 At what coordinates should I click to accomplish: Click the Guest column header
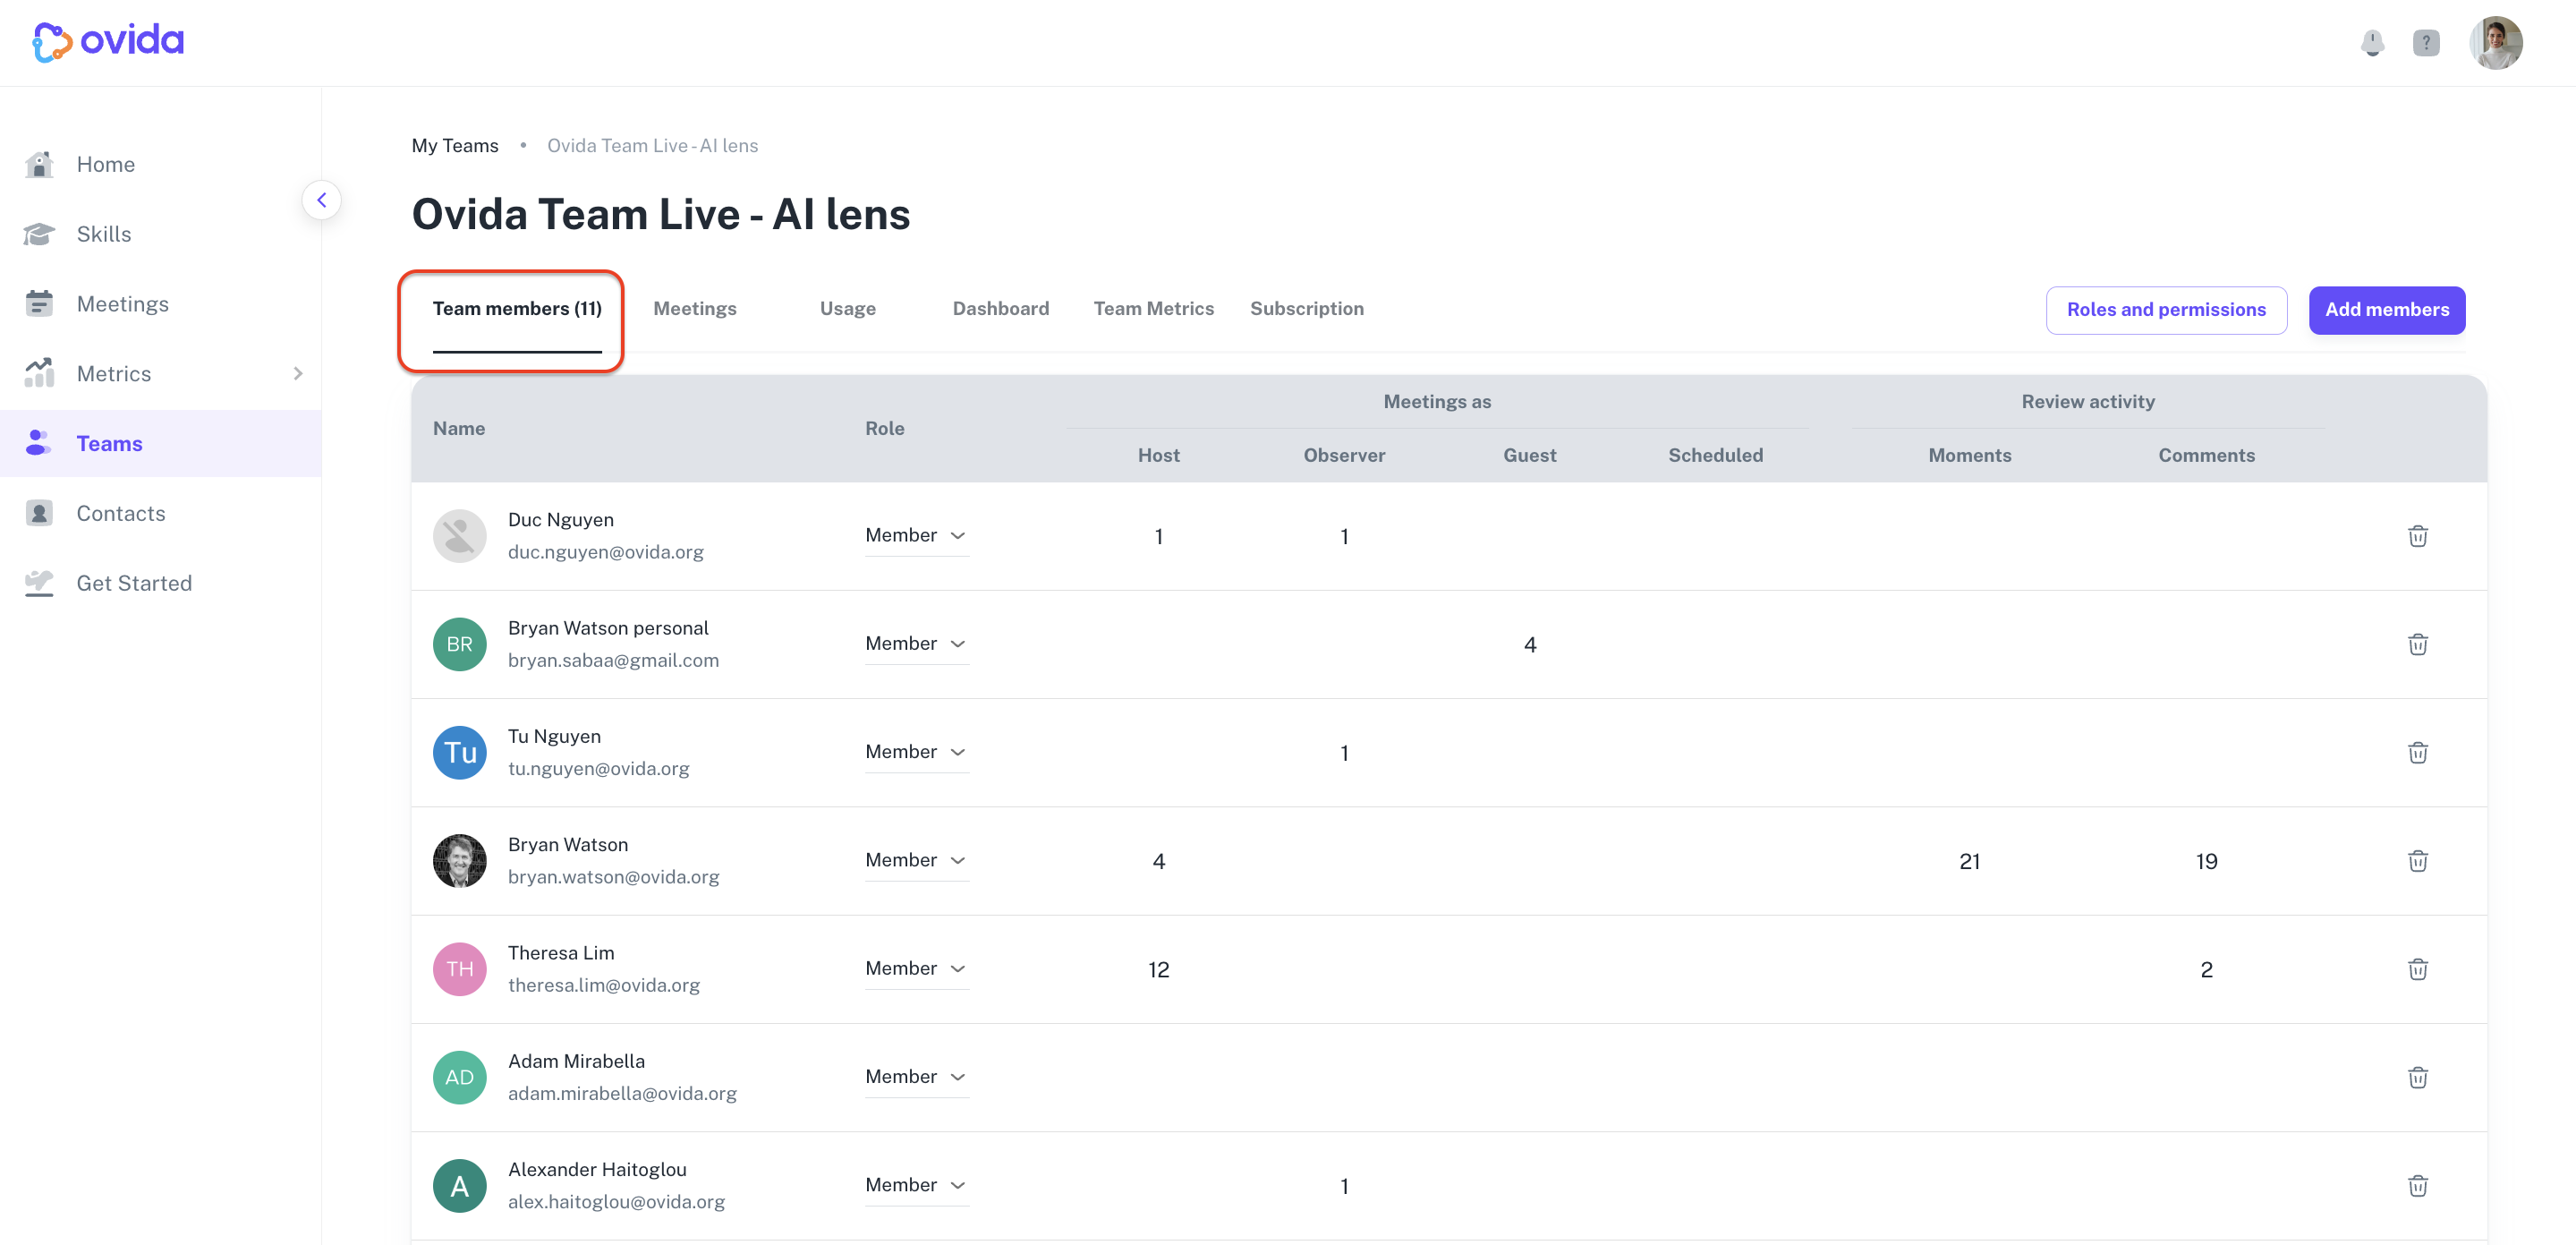tap(1530, 455)
